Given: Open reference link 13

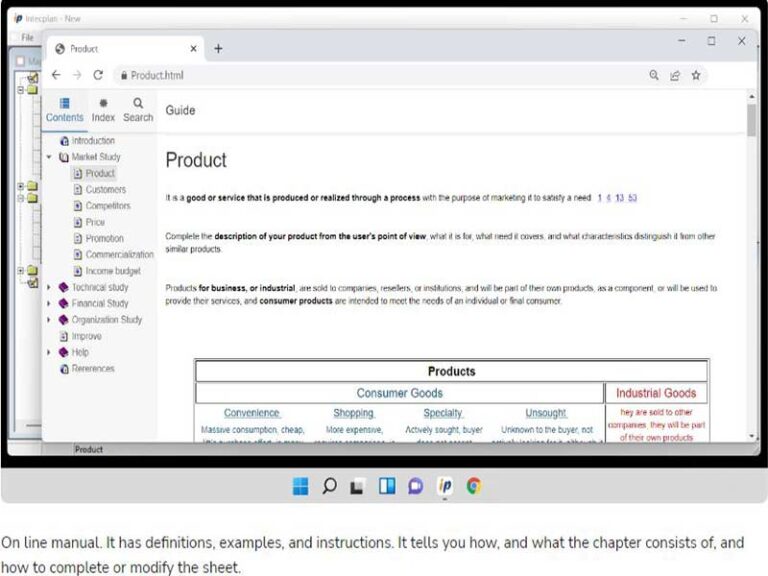Looking at the screenshot, I should pos(620,198).
